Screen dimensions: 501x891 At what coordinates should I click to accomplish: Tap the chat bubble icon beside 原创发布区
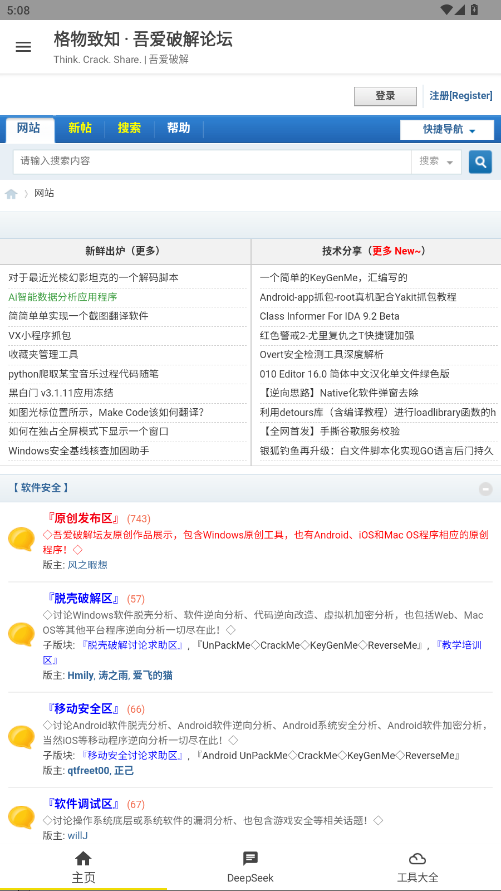click(22, 539)
